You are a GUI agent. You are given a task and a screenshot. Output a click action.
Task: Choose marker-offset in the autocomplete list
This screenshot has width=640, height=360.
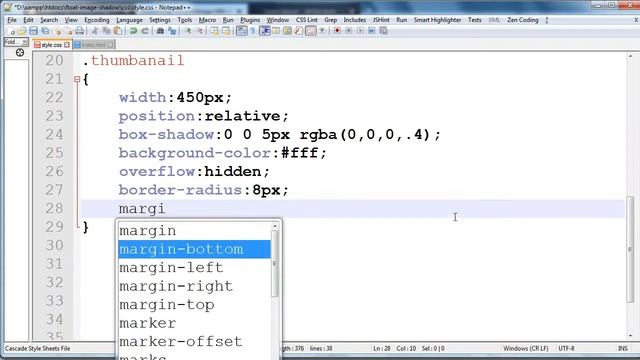point(194,341)
